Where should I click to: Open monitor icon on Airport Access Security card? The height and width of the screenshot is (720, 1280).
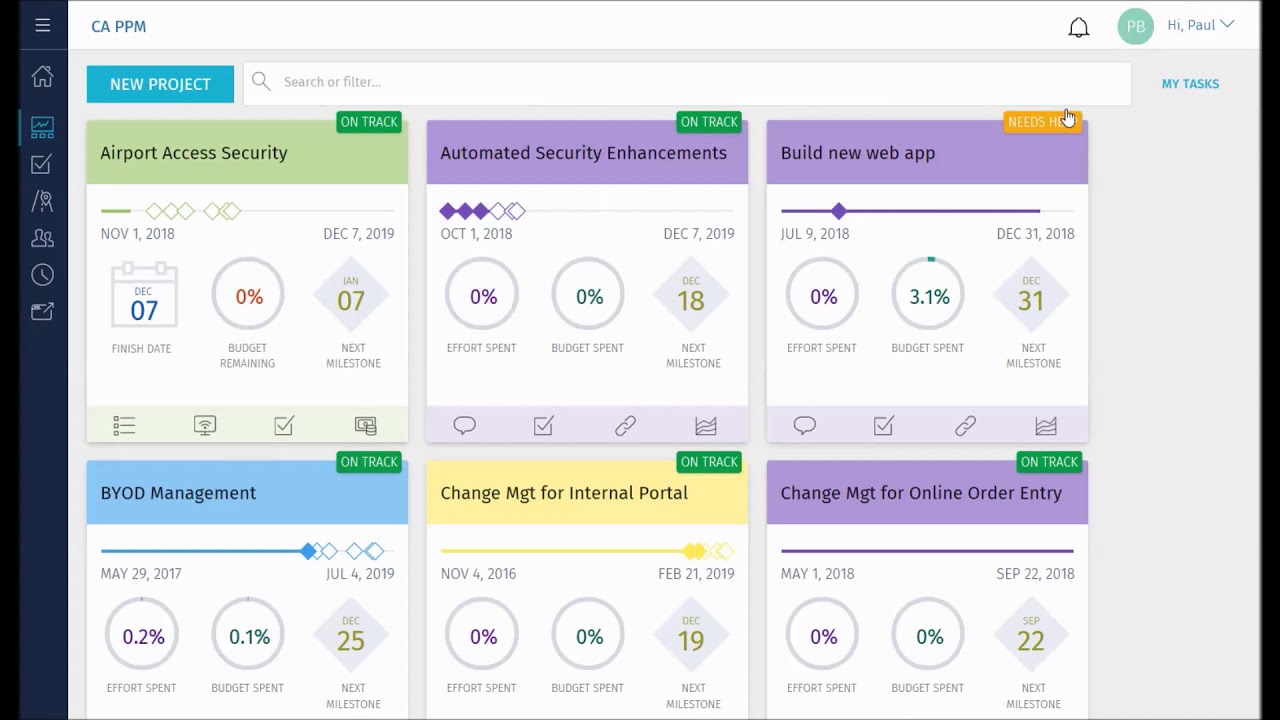pyautogui.click(x=204, y=426)
